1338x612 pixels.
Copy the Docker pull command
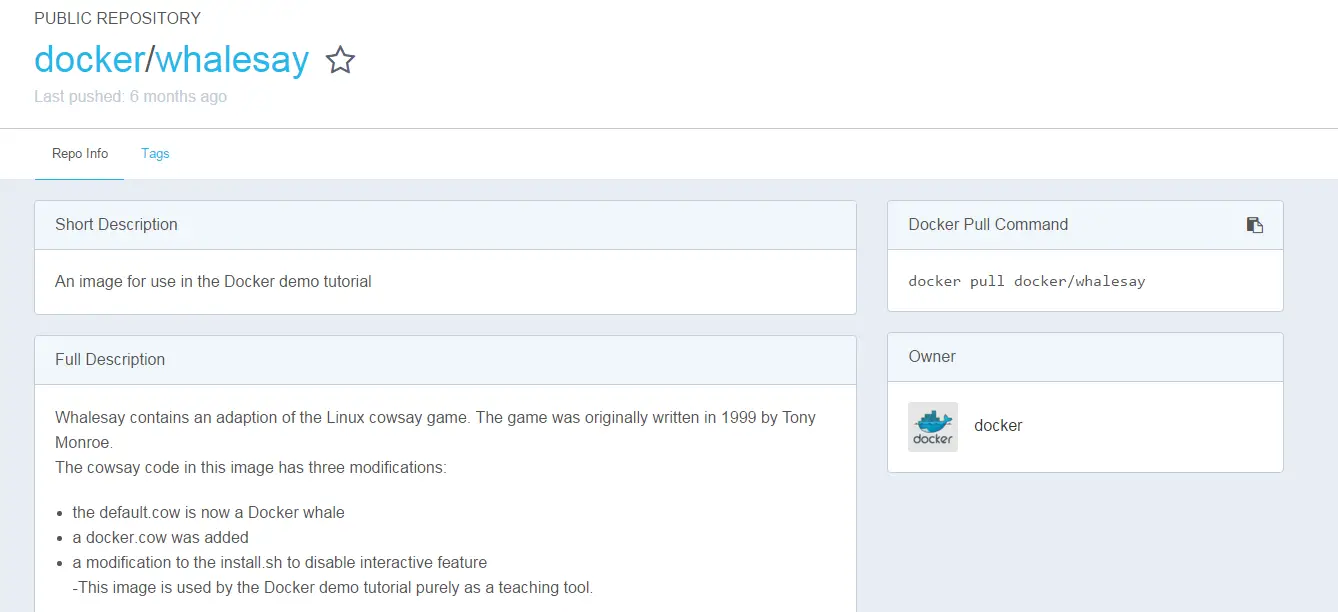[1254, 225]
